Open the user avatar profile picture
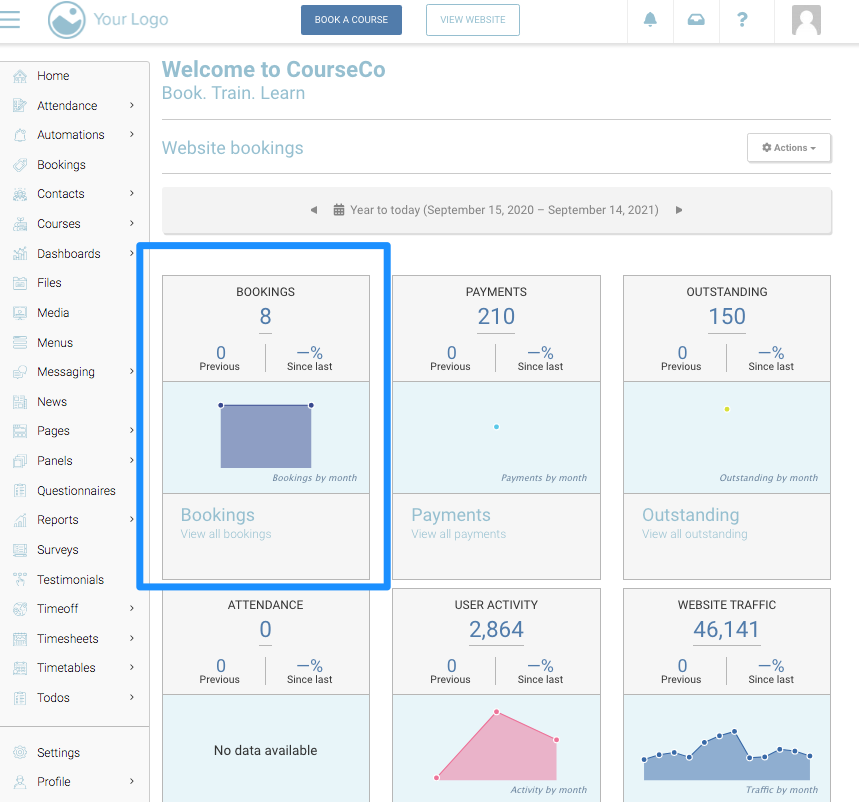 coord(806,20)
